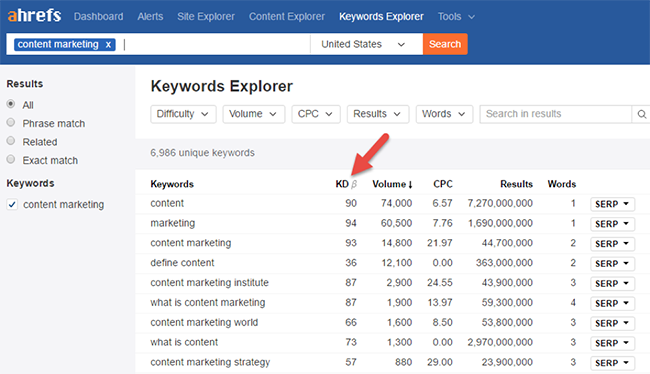Open SERP dropdown for 'content marketing institute'
The image size is (650, 374).
tap(612, 284)
